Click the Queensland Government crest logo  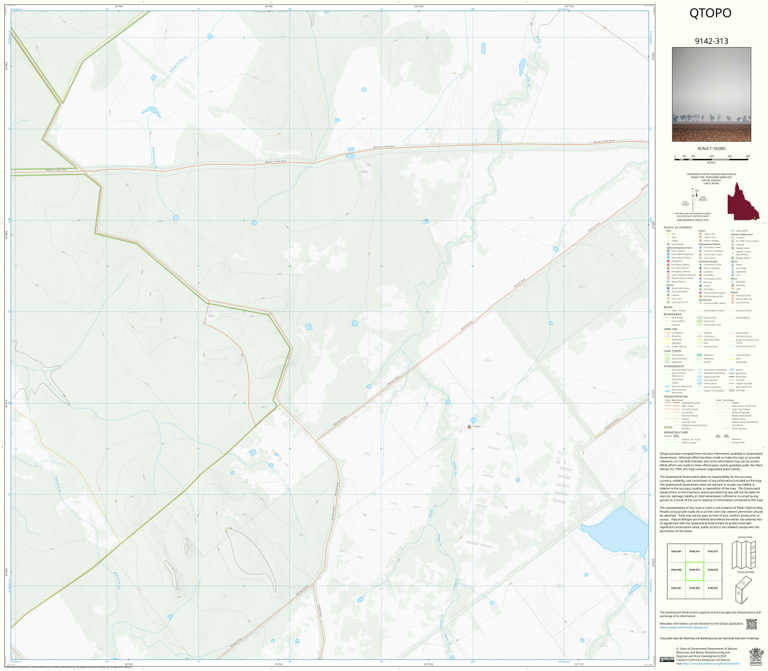[755, 655]
